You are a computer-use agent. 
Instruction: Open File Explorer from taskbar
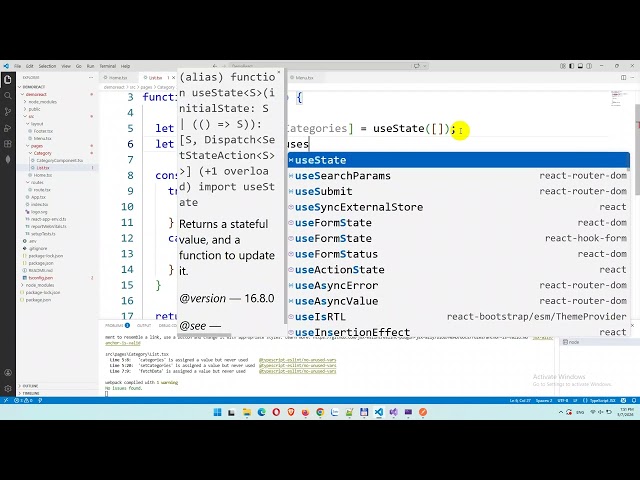point(247,412)
